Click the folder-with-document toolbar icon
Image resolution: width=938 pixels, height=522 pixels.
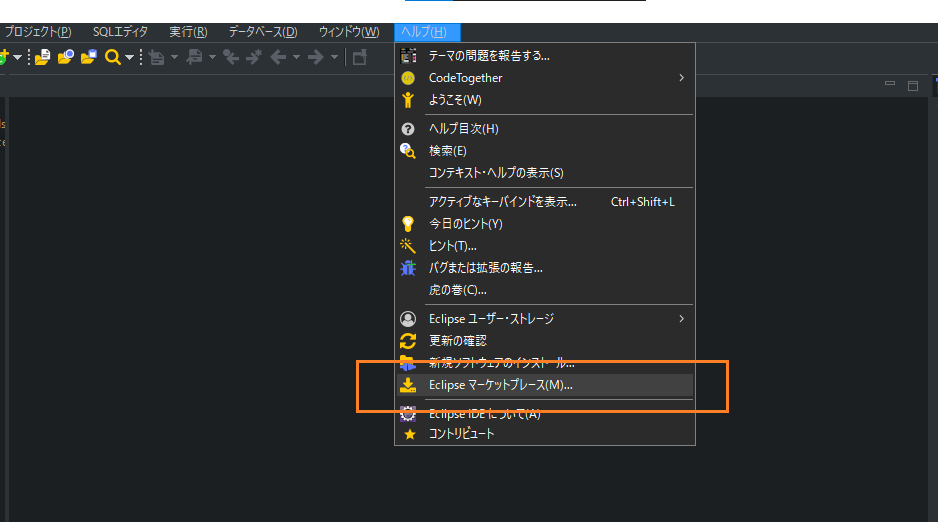coord(42,57)
